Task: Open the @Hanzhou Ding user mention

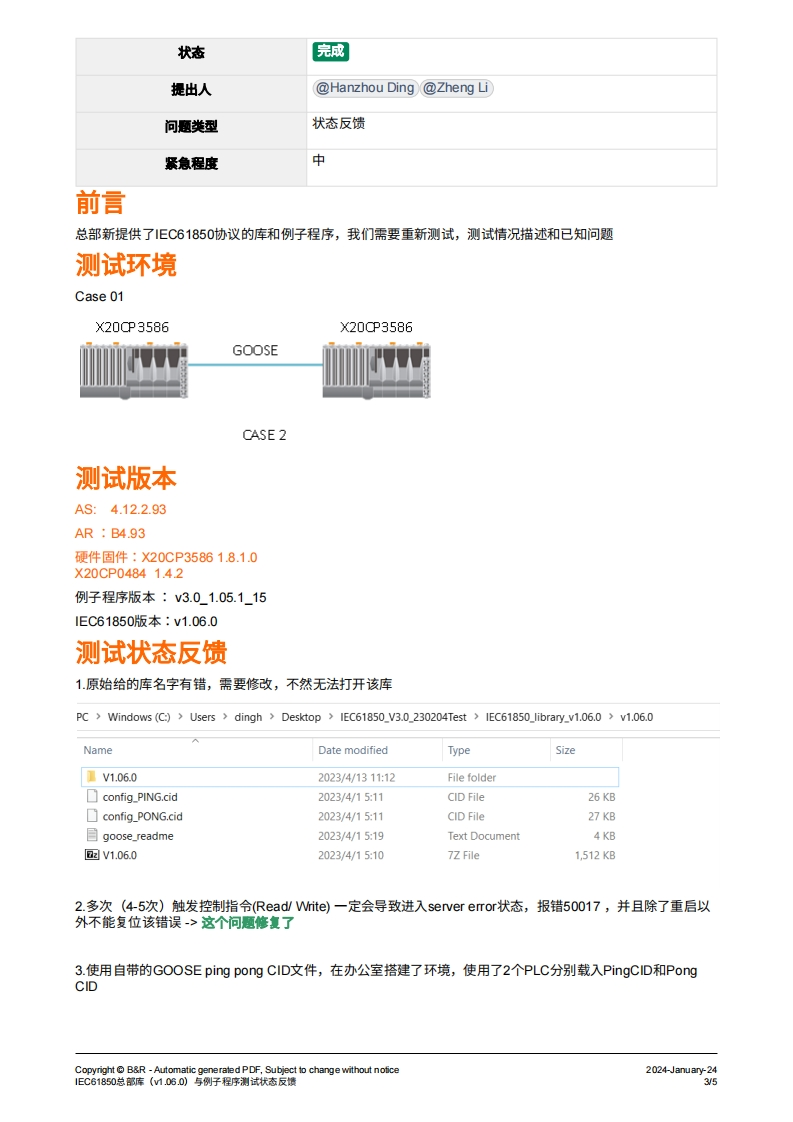Action: pyautogui.click(x=365, y=88)
